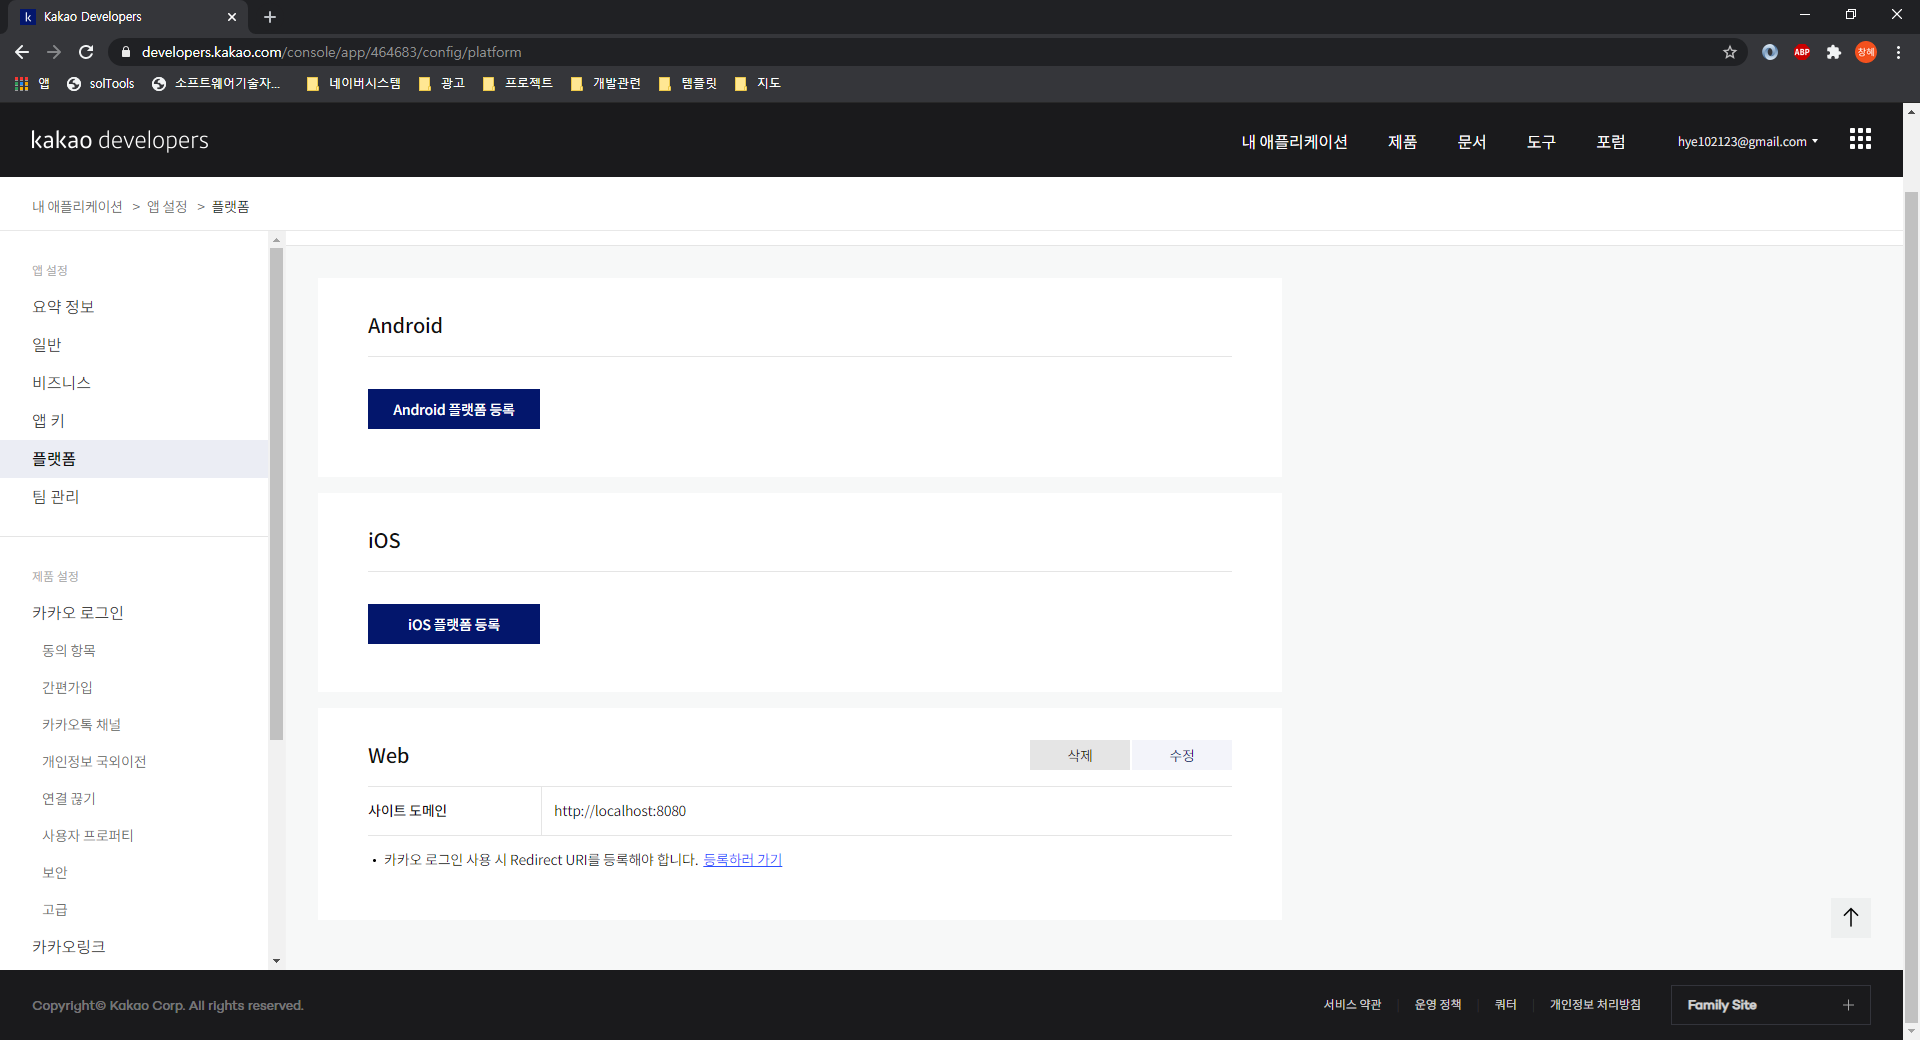Open the 개발관련 bookmark folder
Screen dimensions: 1920x1040
point(605,83)
